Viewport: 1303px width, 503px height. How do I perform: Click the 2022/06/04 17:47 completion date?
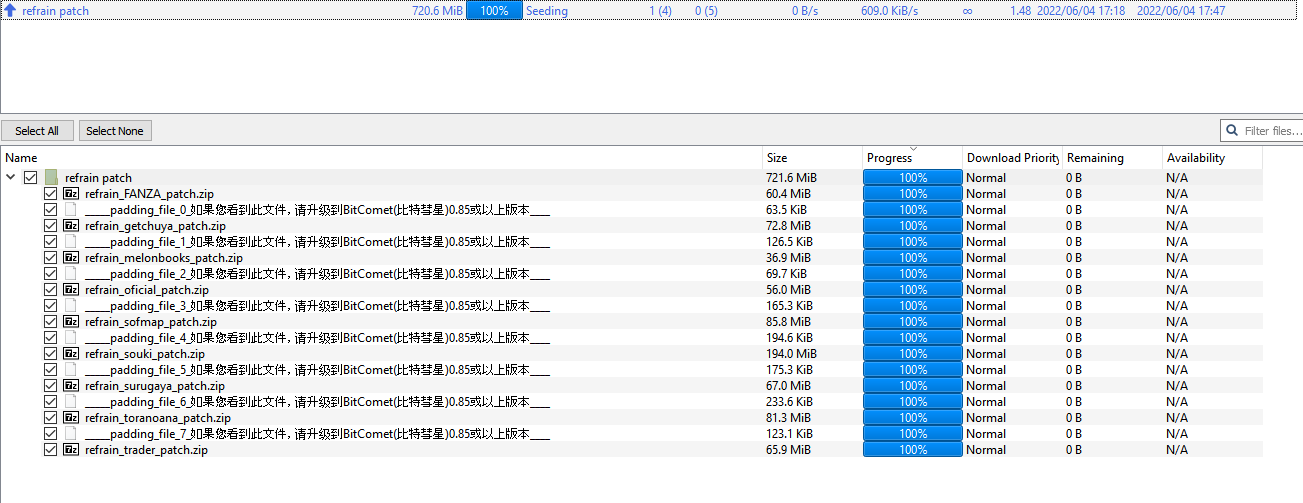pos(1181,11)
